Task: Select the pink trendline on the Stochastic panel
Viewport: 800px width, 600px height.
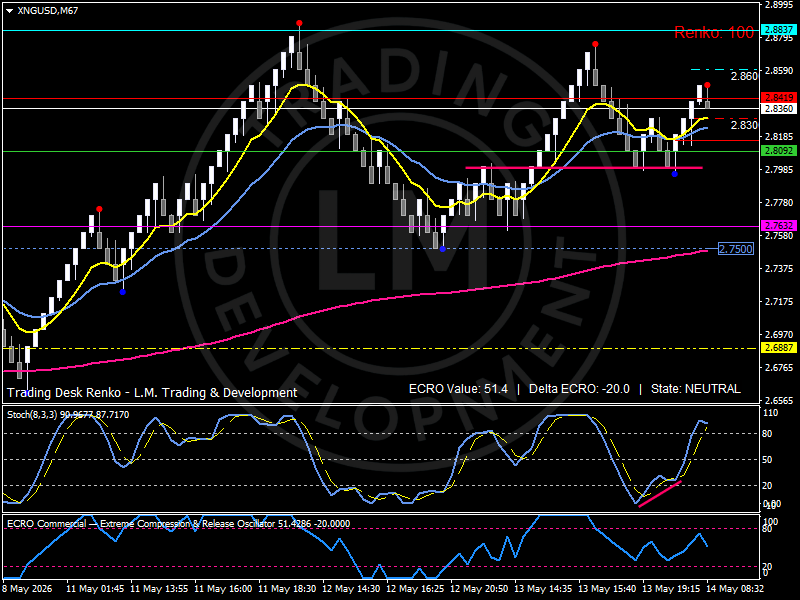Action: click(660, 493)
